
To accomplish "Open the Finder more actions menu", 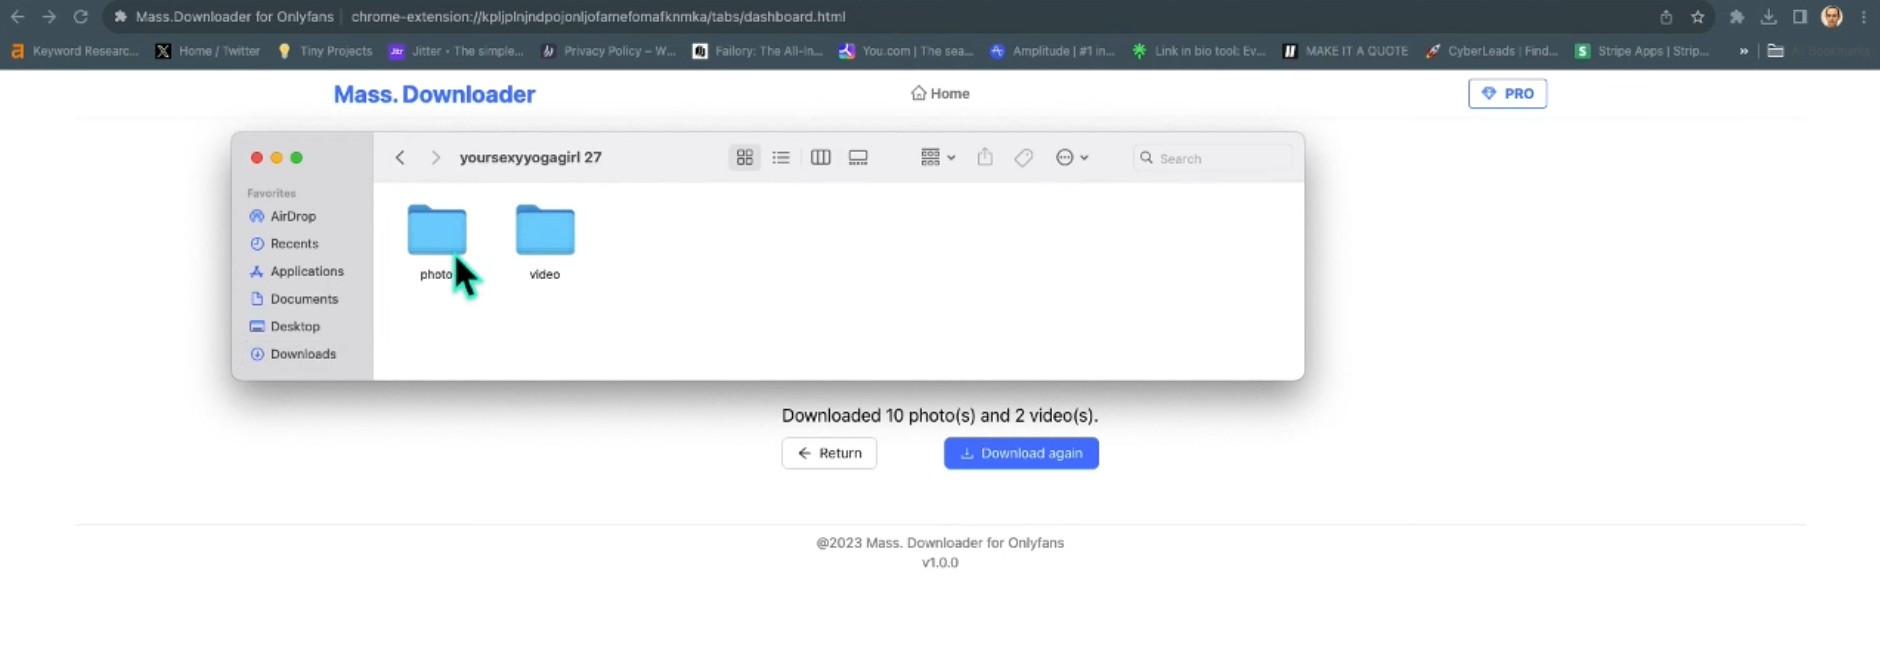I will click(x=1072, y=157).
